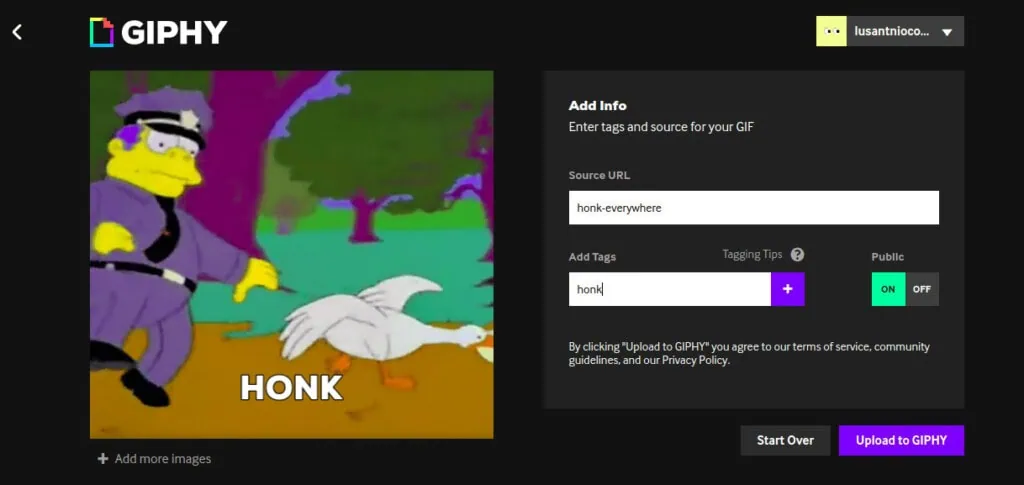The height and width of the screenshot is (485, 1024).
Task: Click Add more images link
Action: (154, 459)
